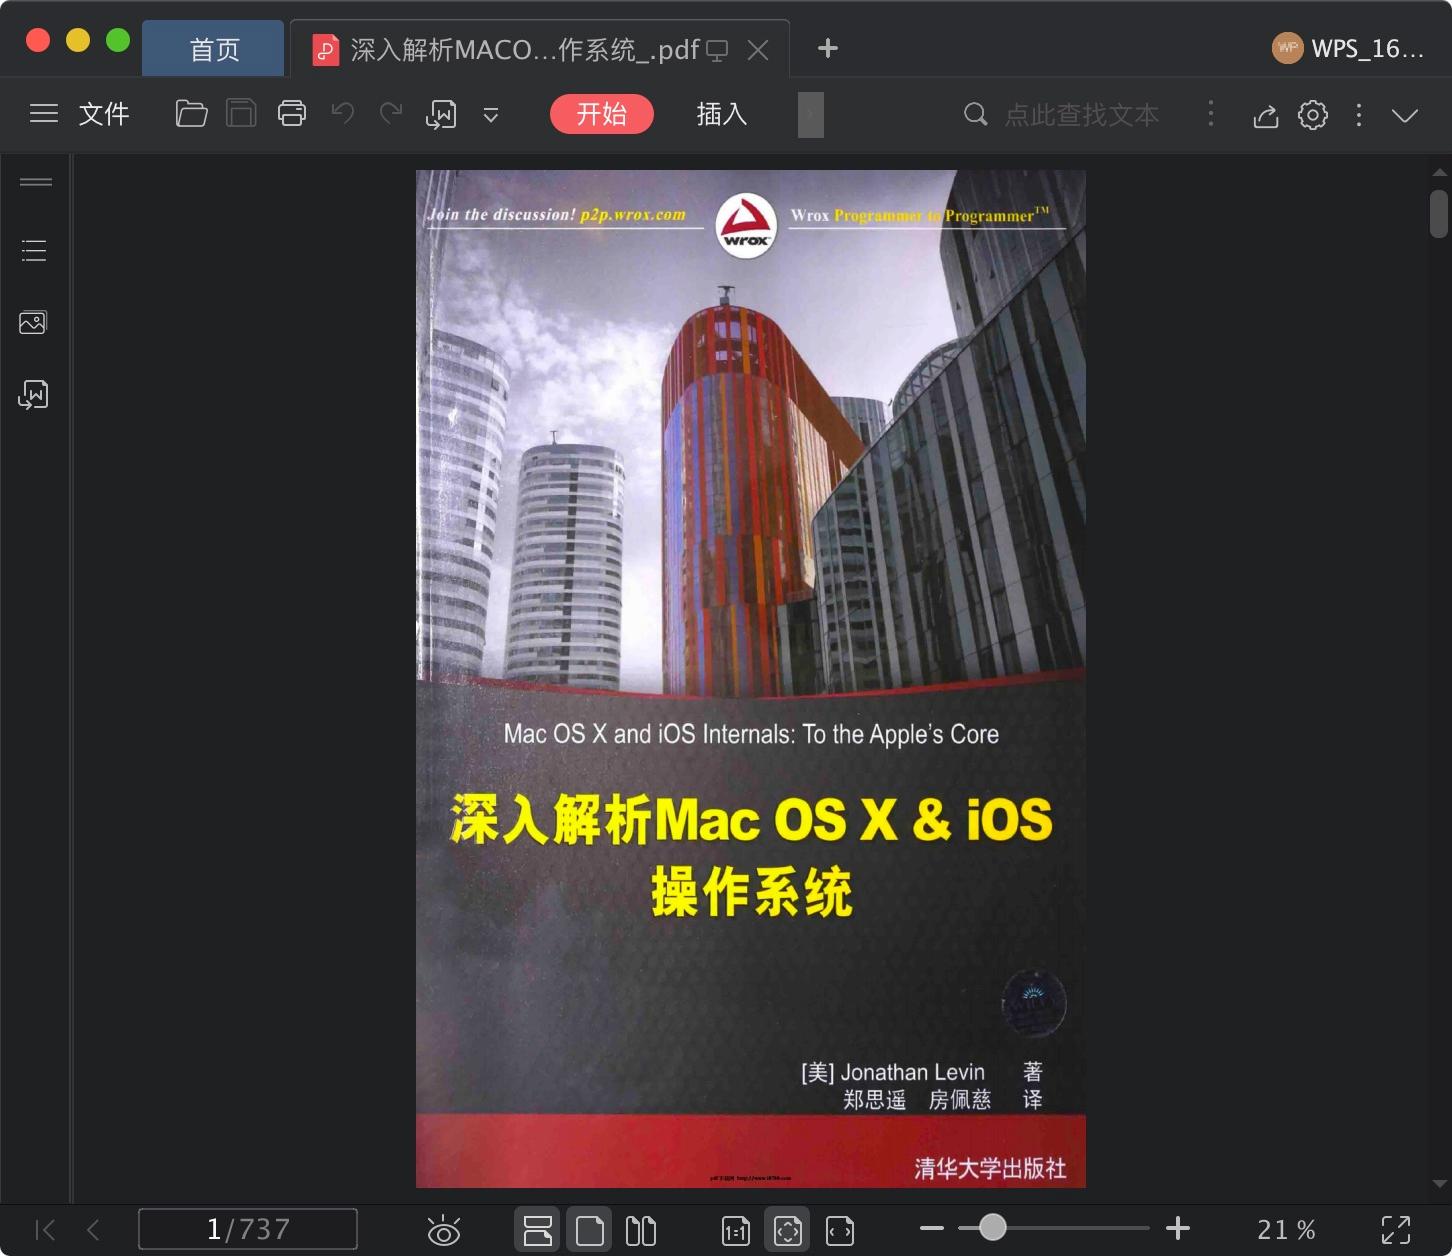Fit page to width
This screenshot has width=1452, height=1256.
840,1230
